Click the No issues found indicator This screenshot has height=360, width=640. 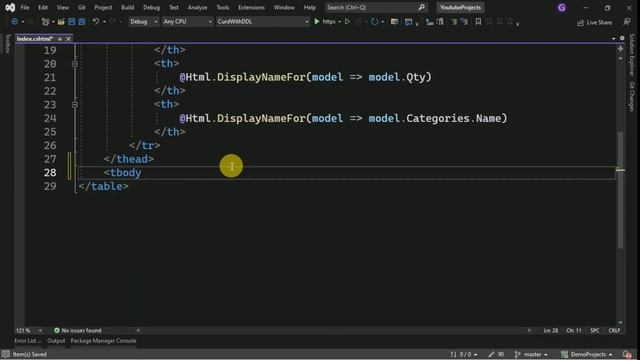(x=78, y=330)
